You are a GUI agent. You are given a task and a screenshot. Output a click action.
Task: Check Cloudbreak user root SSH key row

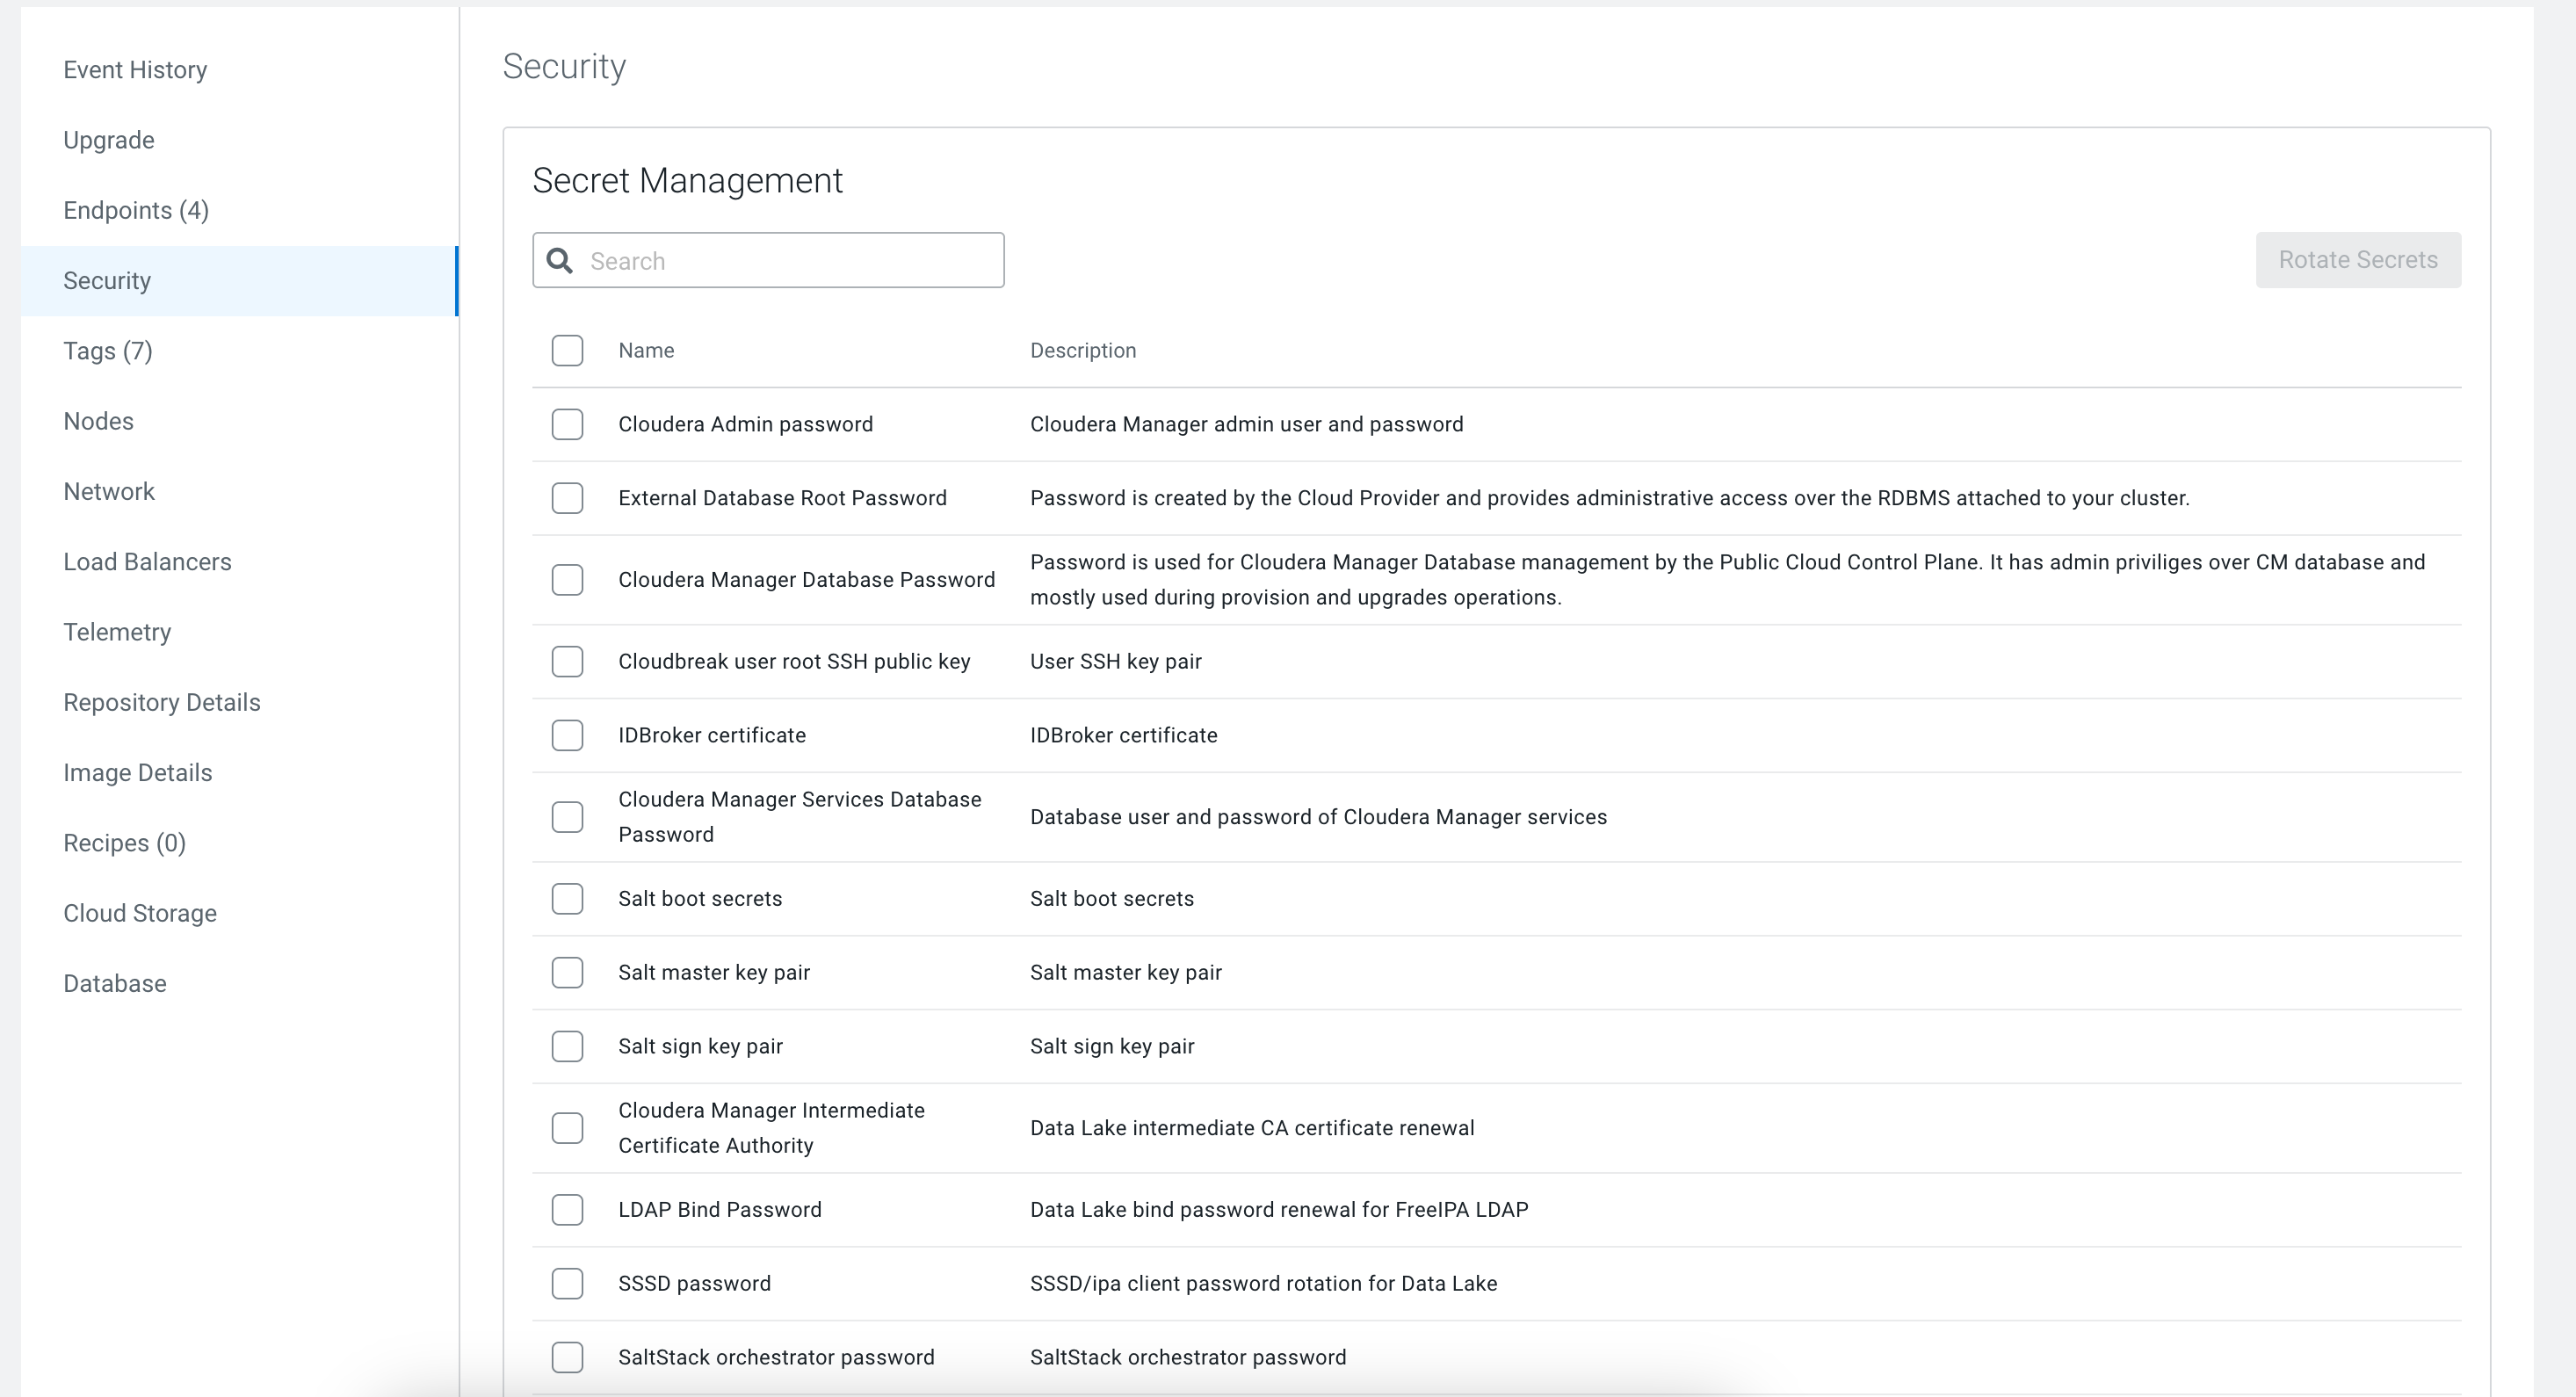coord(567,661)
